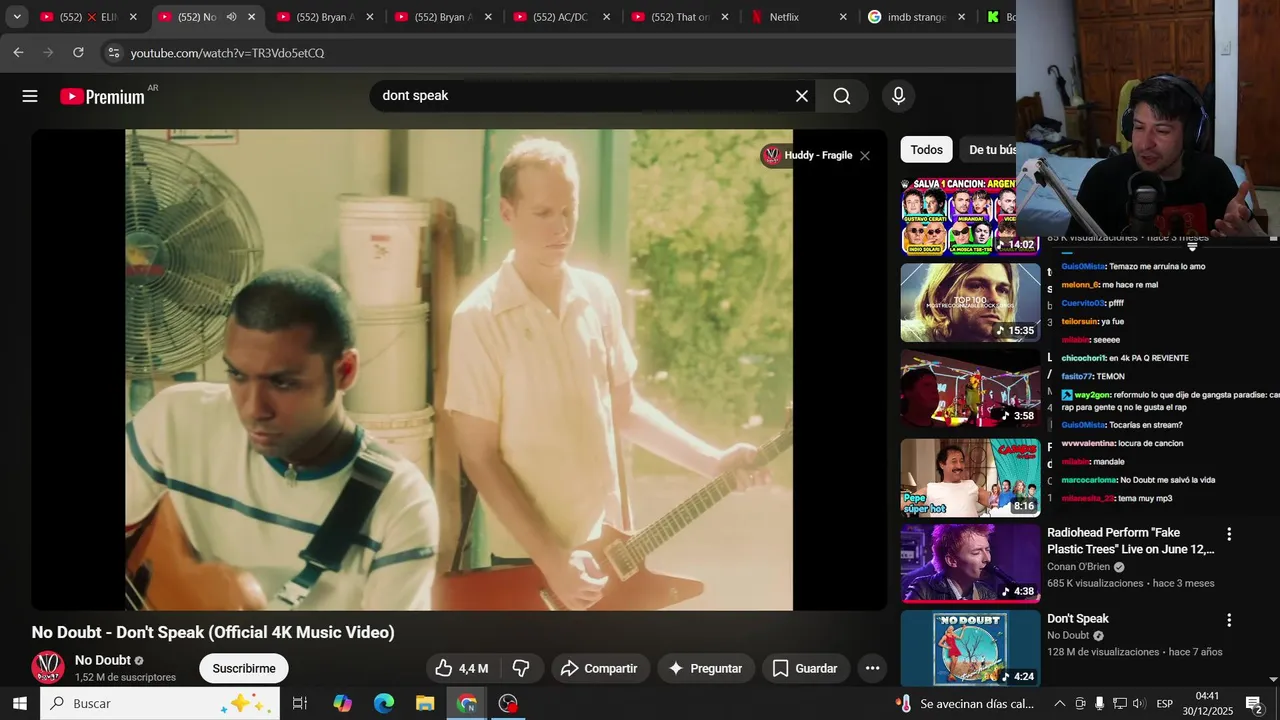The image size is (1280, 720).
Task: Like the video with thumbs-up 4,4 M
Action: point(462,668)
